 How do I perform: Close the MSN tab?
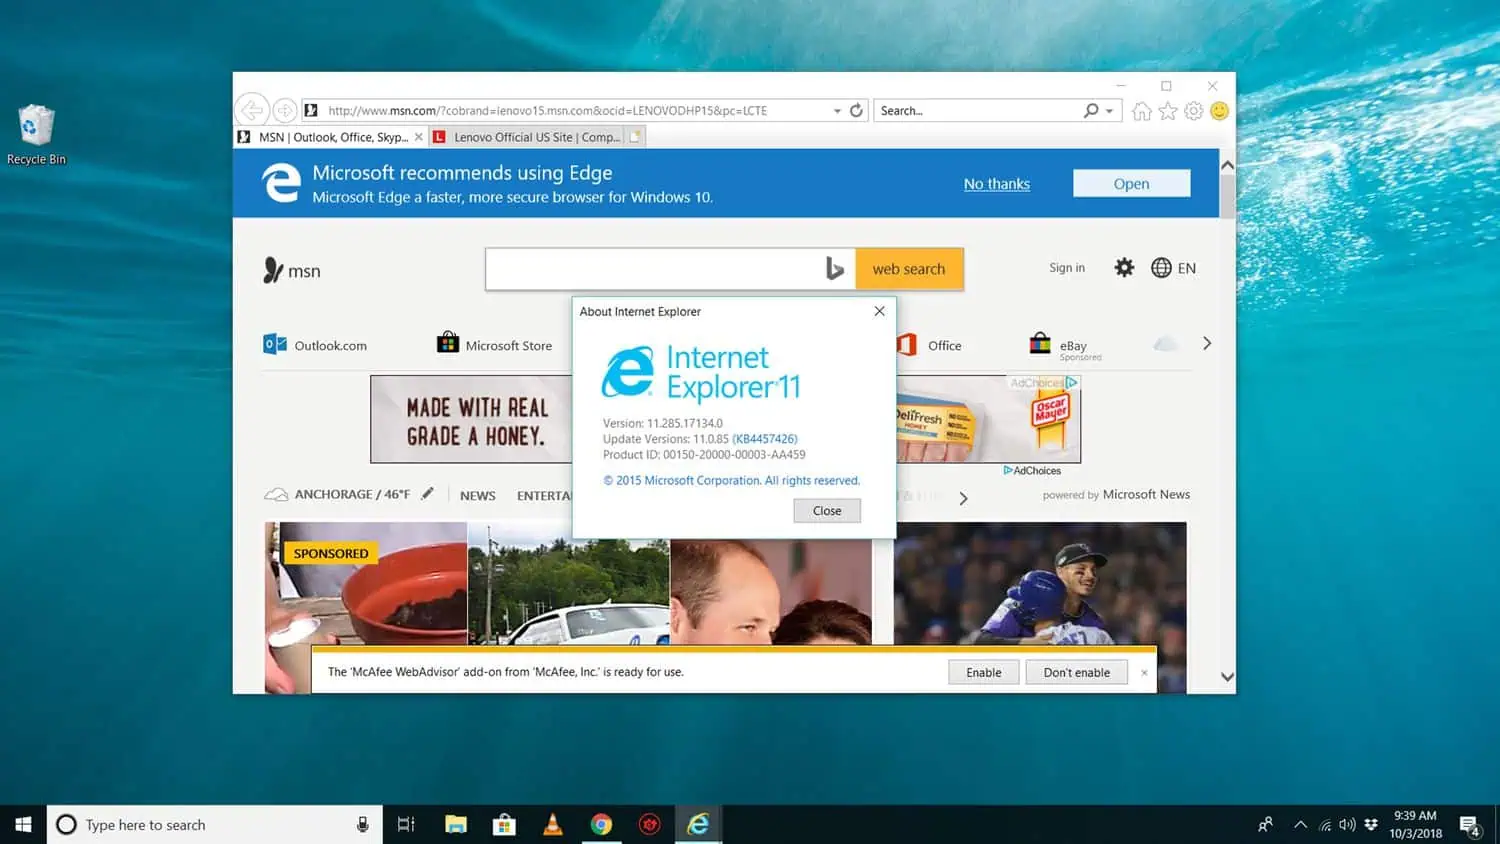point(419,137)
